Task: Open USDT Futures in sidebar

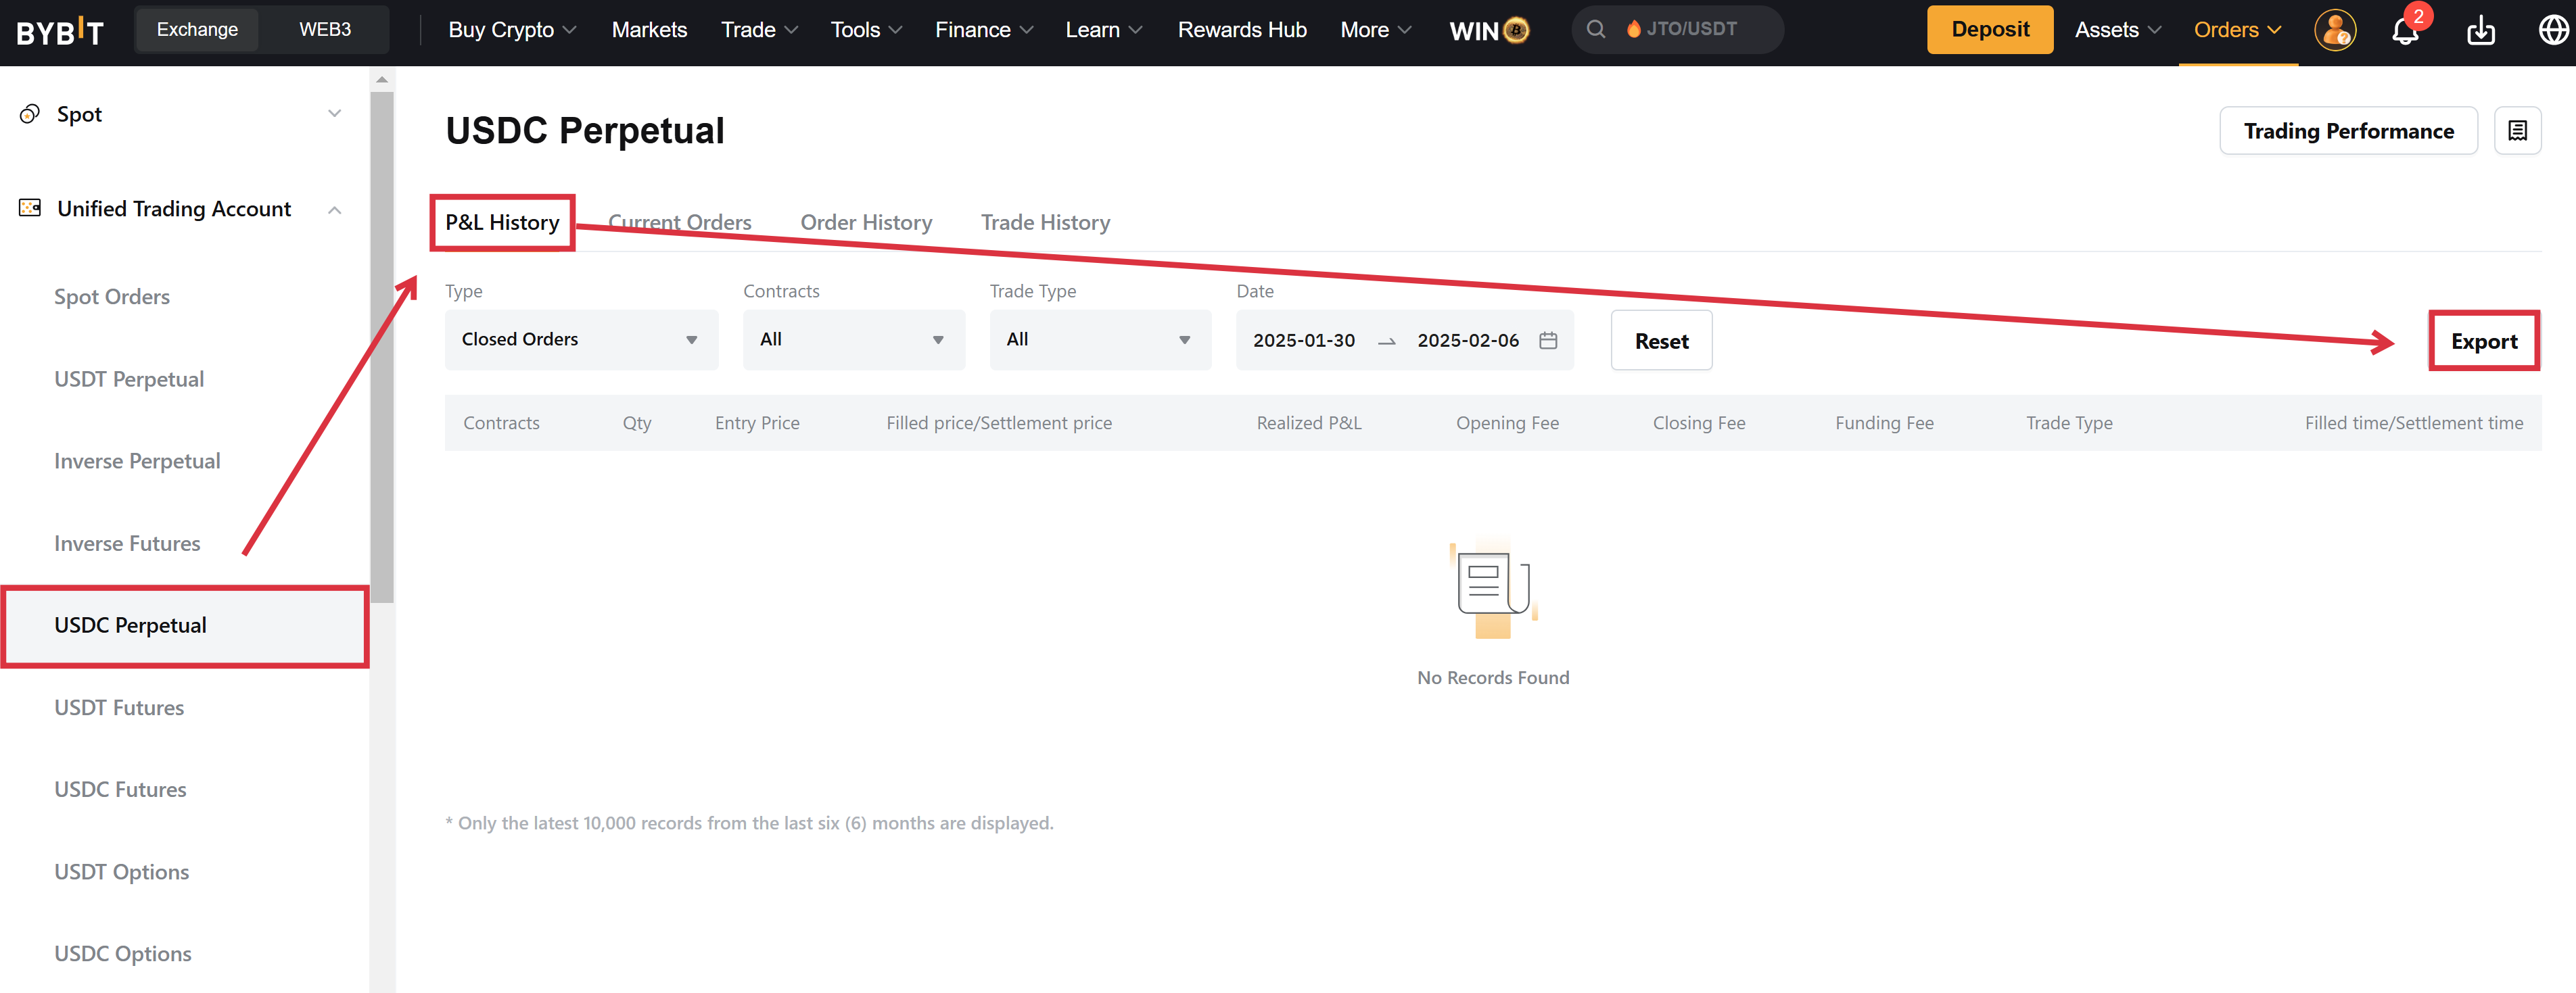Action: (x=119, y=708)
